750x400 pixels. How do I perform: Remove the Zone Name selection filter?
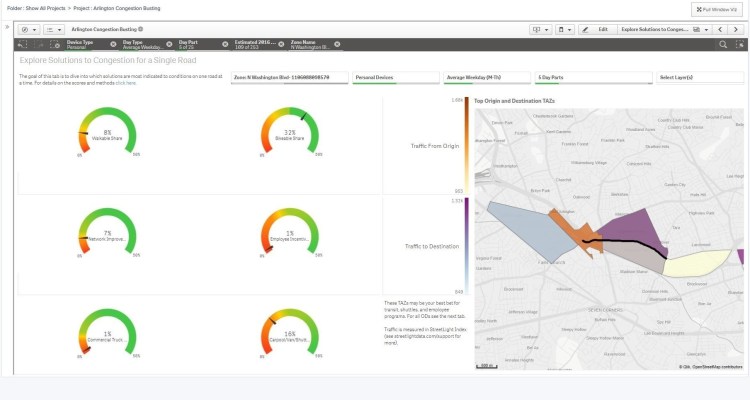pos(336,45)
